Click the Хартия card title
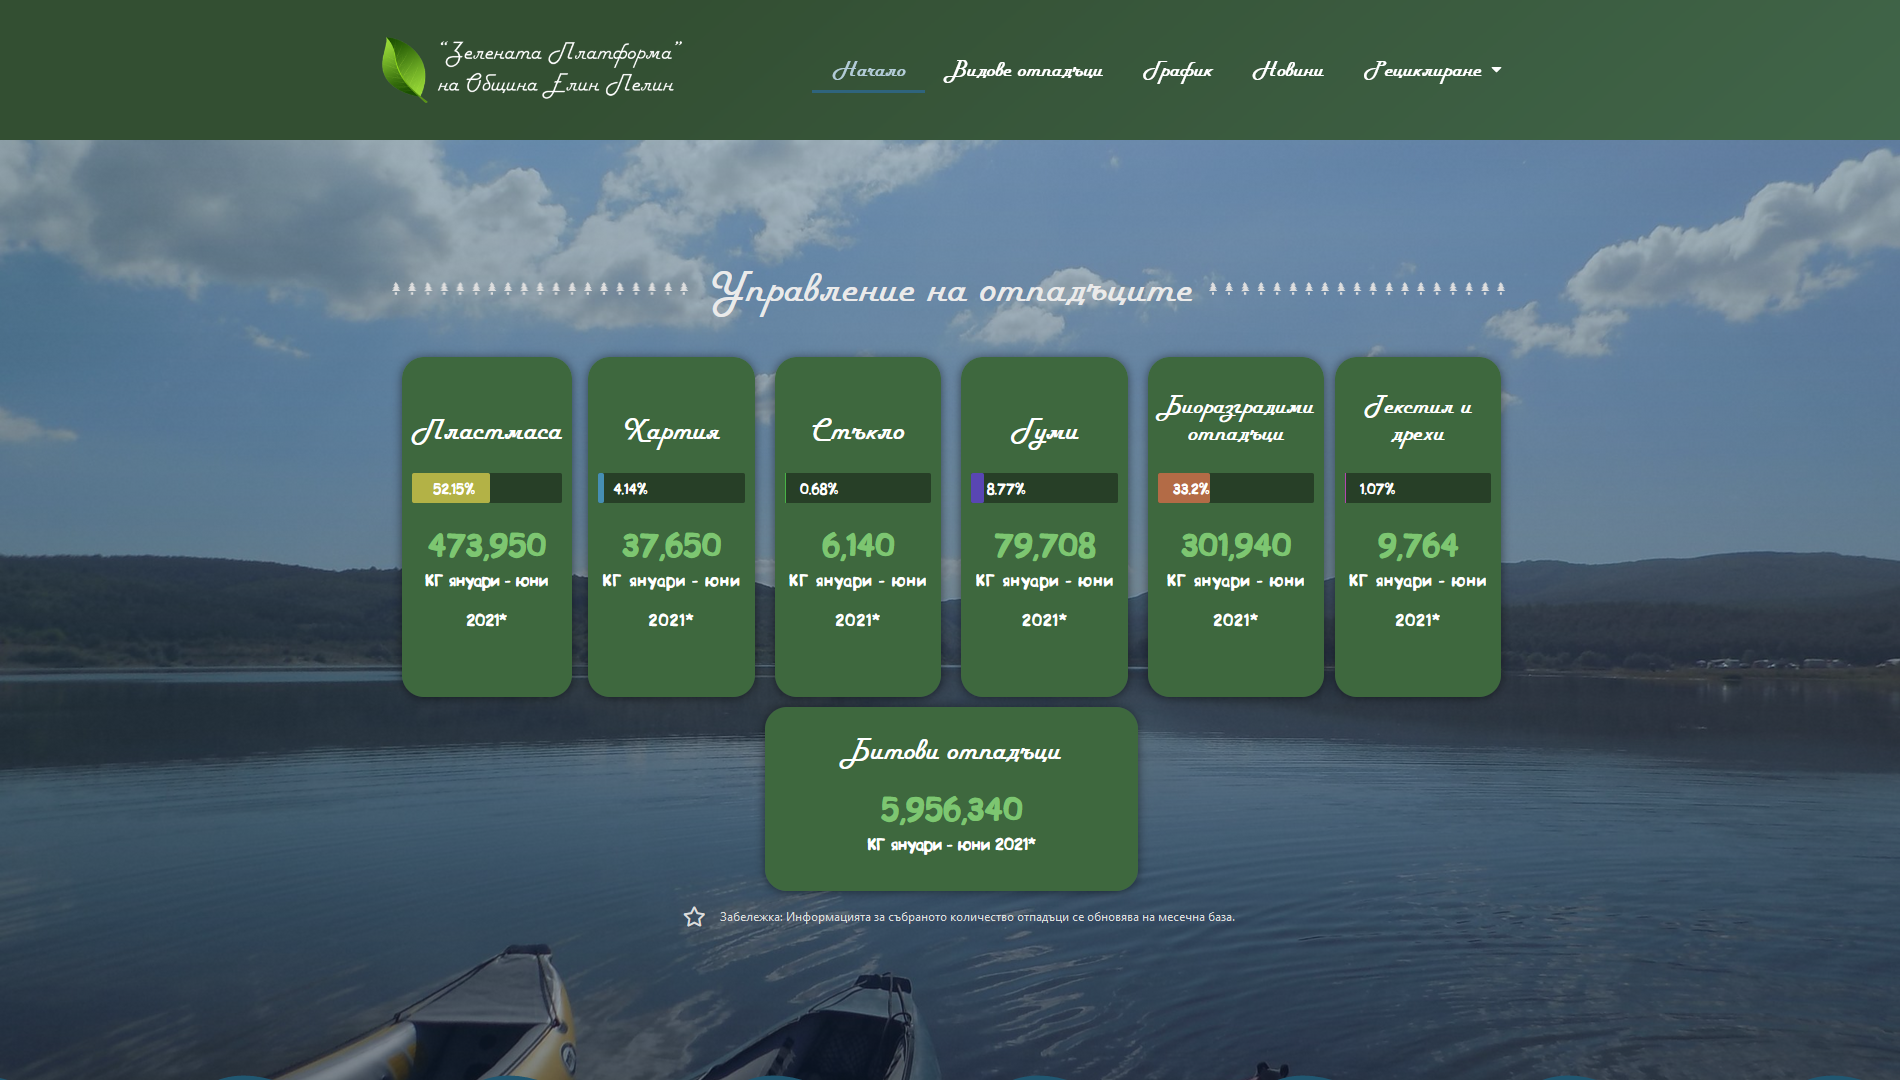Image resolution: width=1900 pixels, height=1080 pixels. point(671,432)
